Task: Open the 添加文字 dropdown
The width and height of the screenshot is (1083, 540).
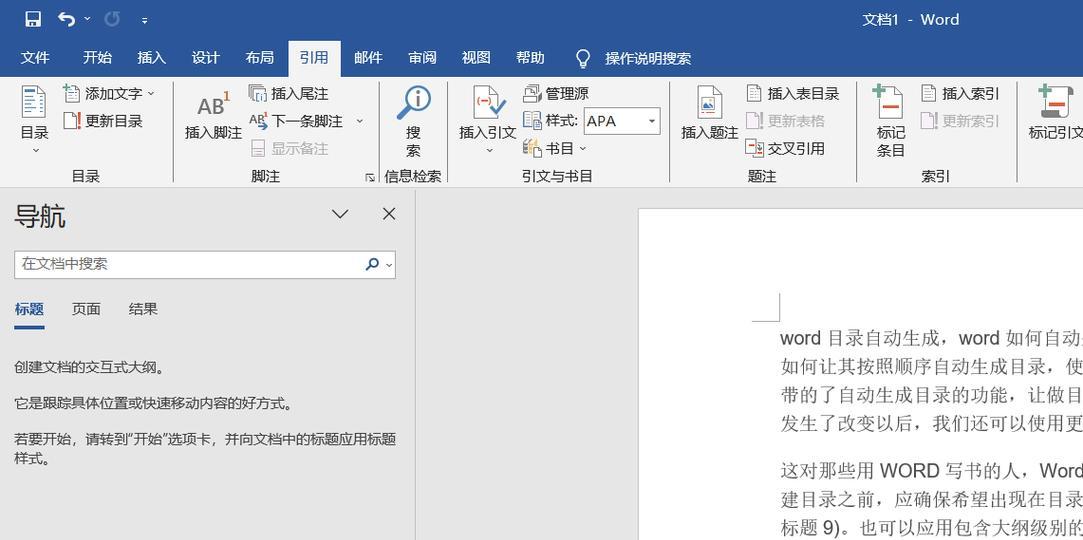Action: coord(109,93)
